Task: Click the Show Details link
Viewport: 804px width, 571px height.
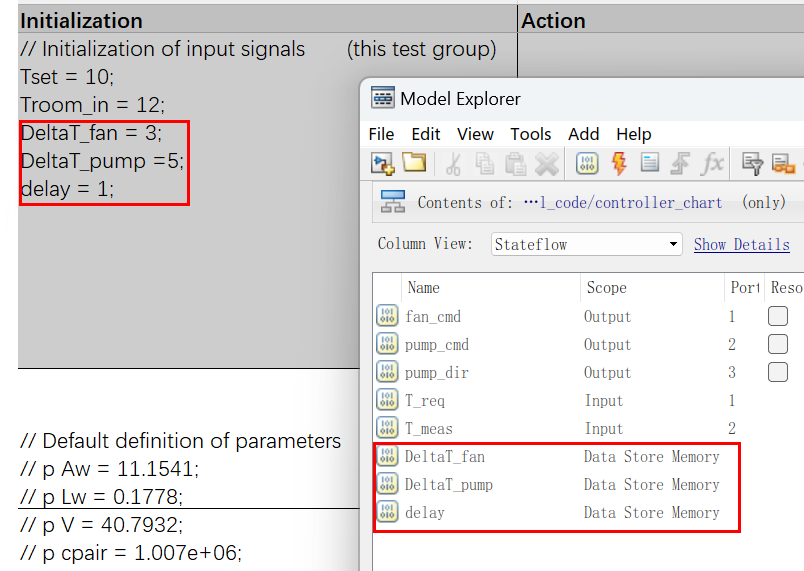Action: (x=741, y=244)
